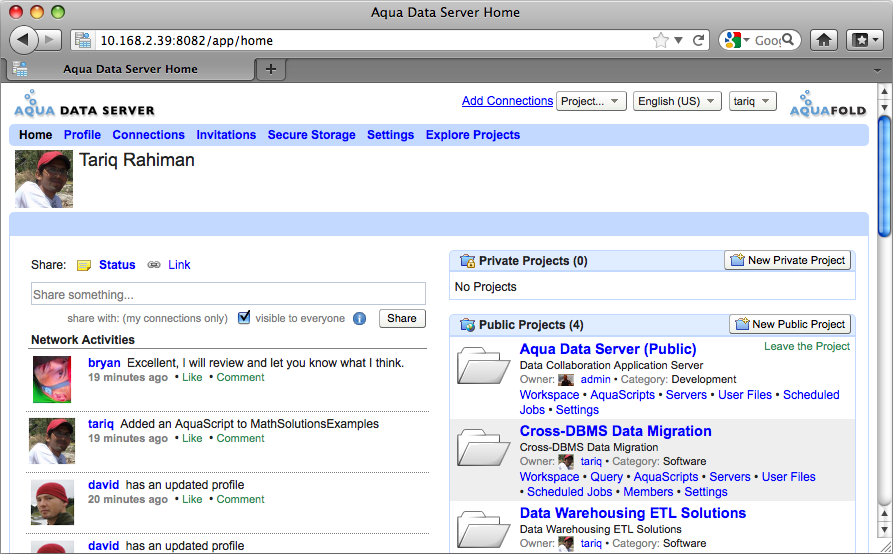Click the folder icon for Aqua Data Server (Public)
Viewport: 893px width, 554px height.
(484, 365)
